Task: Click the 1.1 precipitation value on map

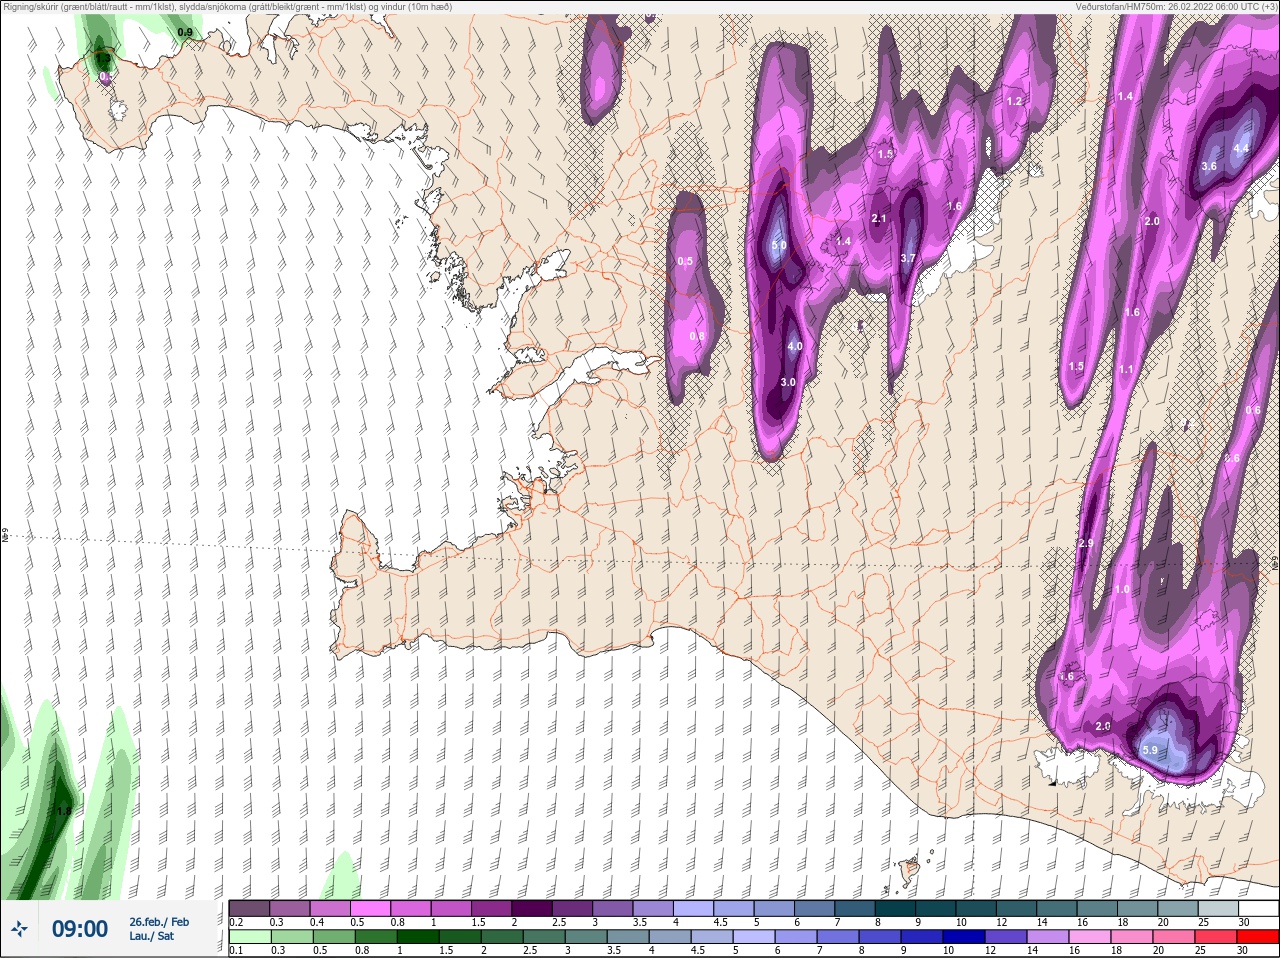Action: [x=1127, y=370]
